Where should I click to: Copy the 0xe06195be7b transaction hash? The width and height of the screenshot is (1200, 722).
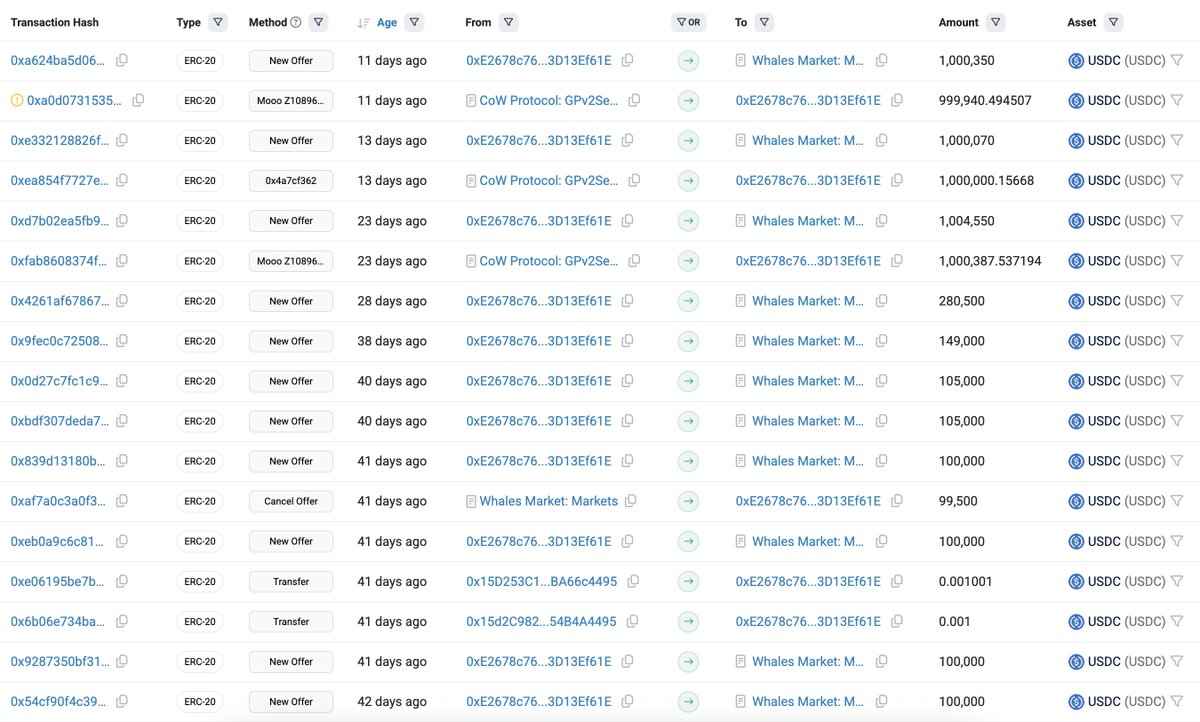(x=122, y=581)
